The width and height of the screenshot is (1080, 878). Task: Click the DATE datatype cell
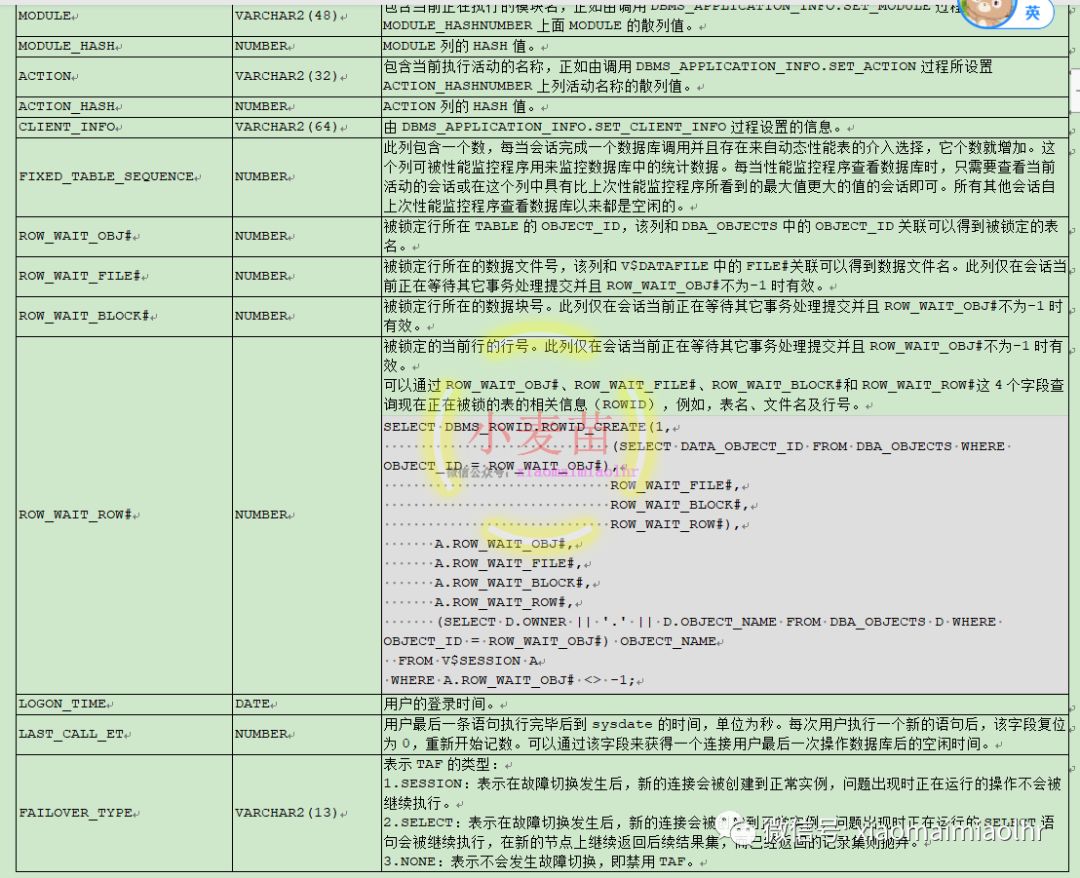pos(307,704)
